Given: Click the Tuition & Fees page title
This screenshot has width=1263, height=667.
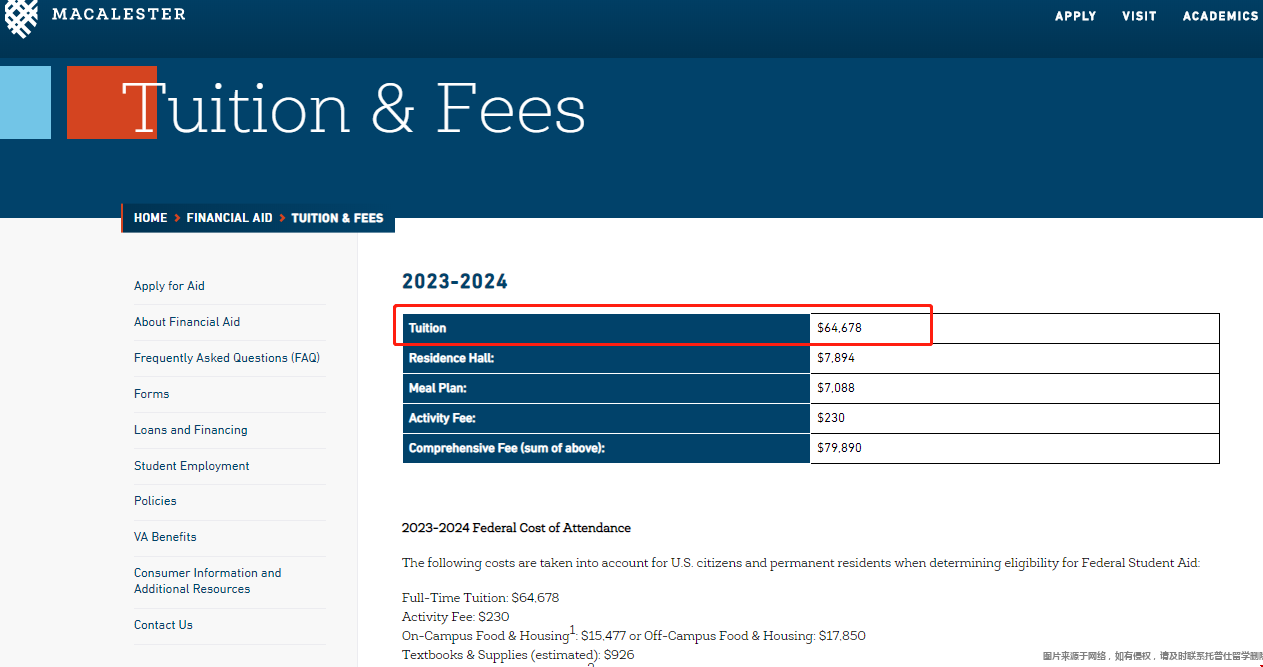Looking at the screenshot, I should 354,108.
